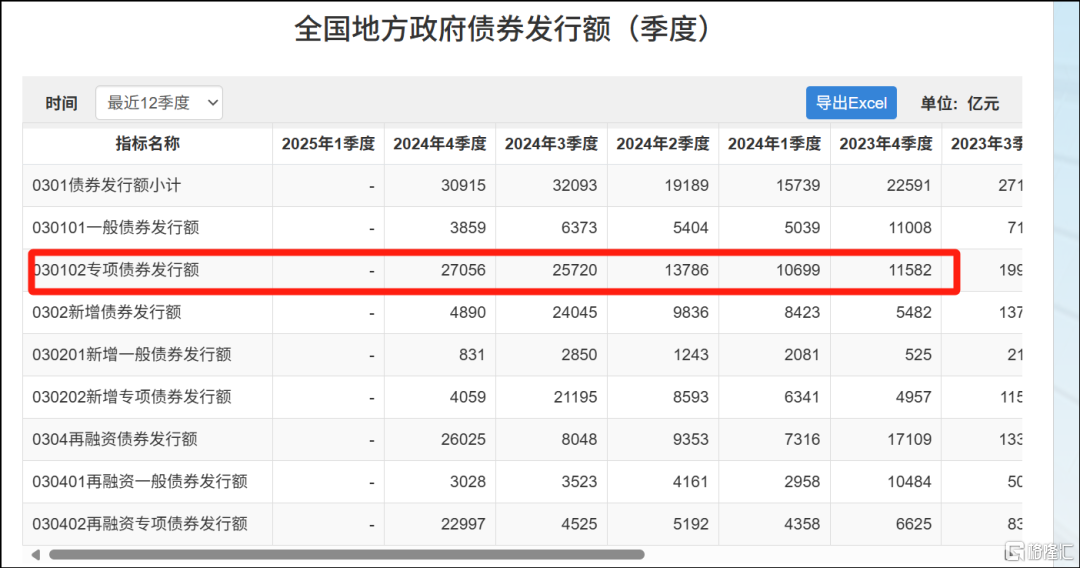Click the value 2850 in the table

coord(579,355)
